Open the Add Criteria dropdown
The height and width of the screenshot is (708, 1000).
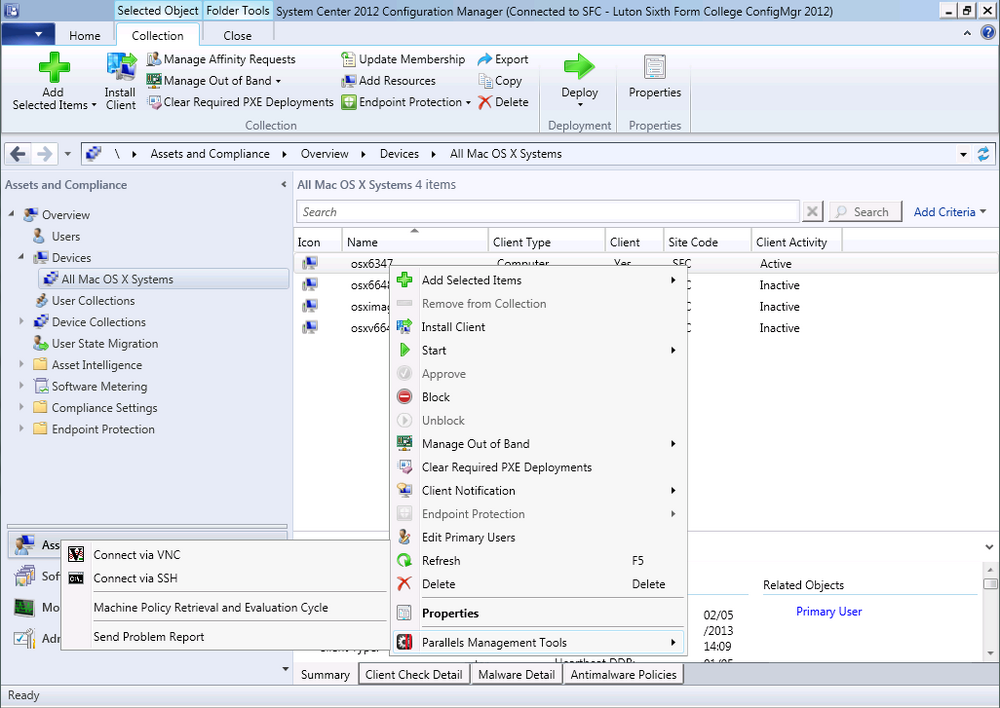click(950, 212)
